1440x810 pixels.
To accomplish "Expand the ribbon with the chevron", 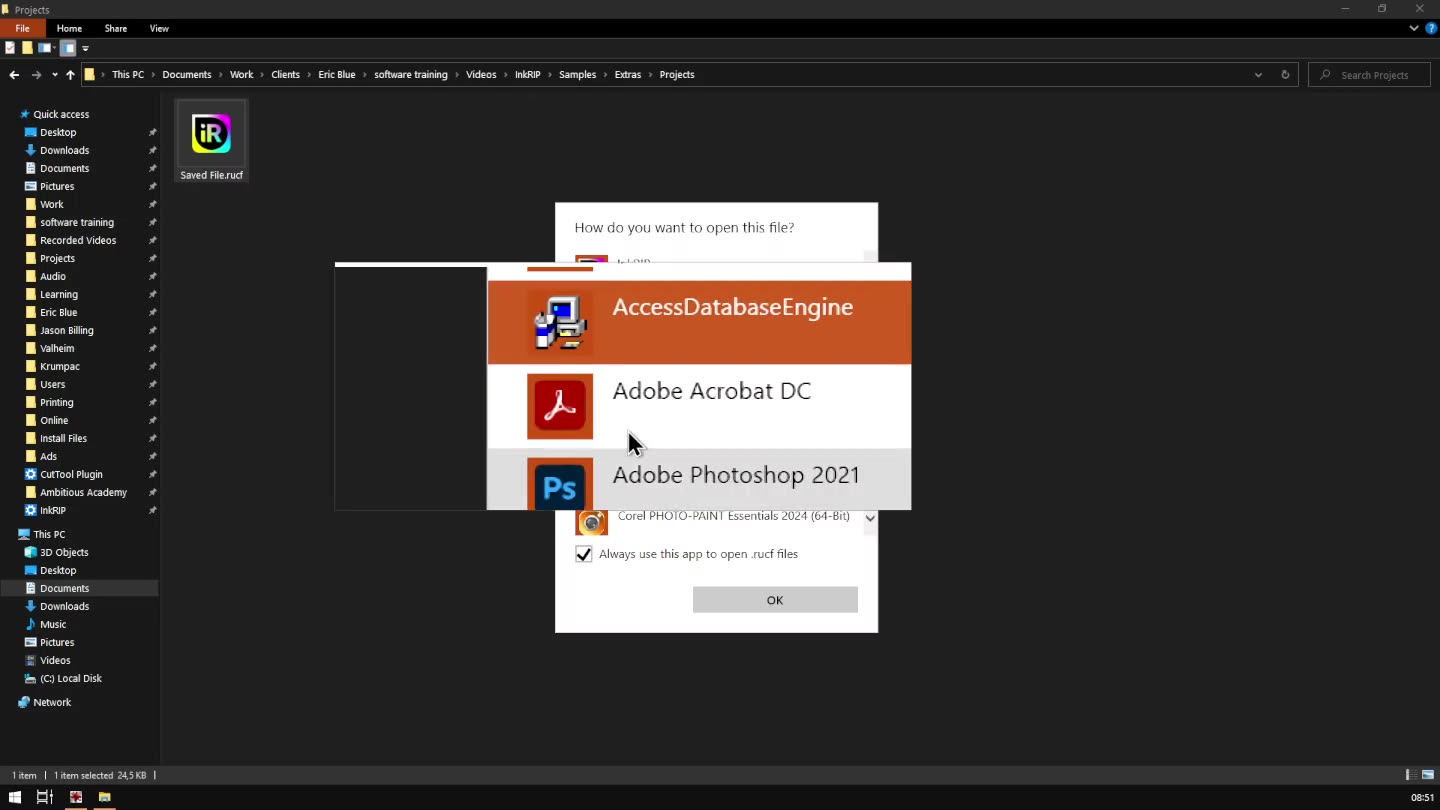I will (1413, 28).
